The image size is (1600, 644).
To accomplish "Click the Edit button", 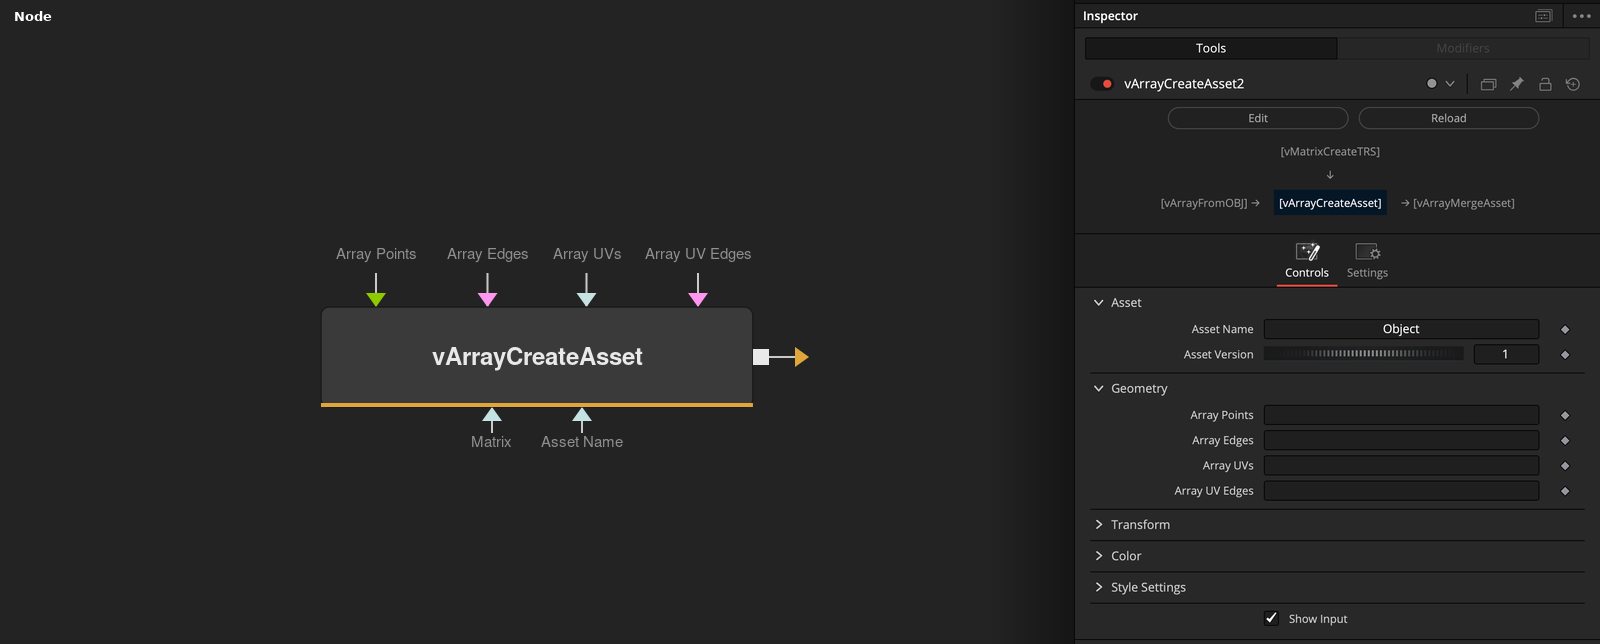I will pyautogui.click(x=1258, y=118).
